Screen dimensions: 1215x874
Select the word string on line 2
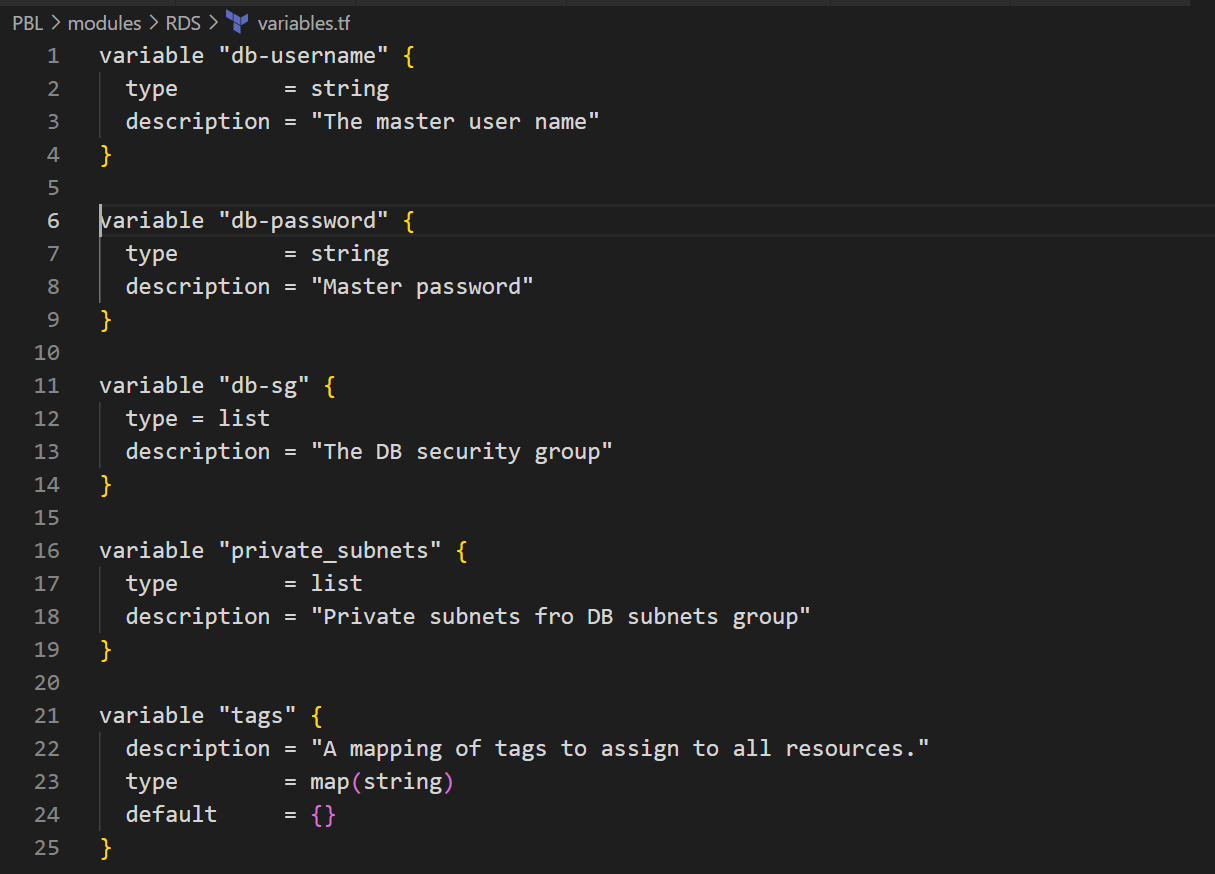click(350, 88)
